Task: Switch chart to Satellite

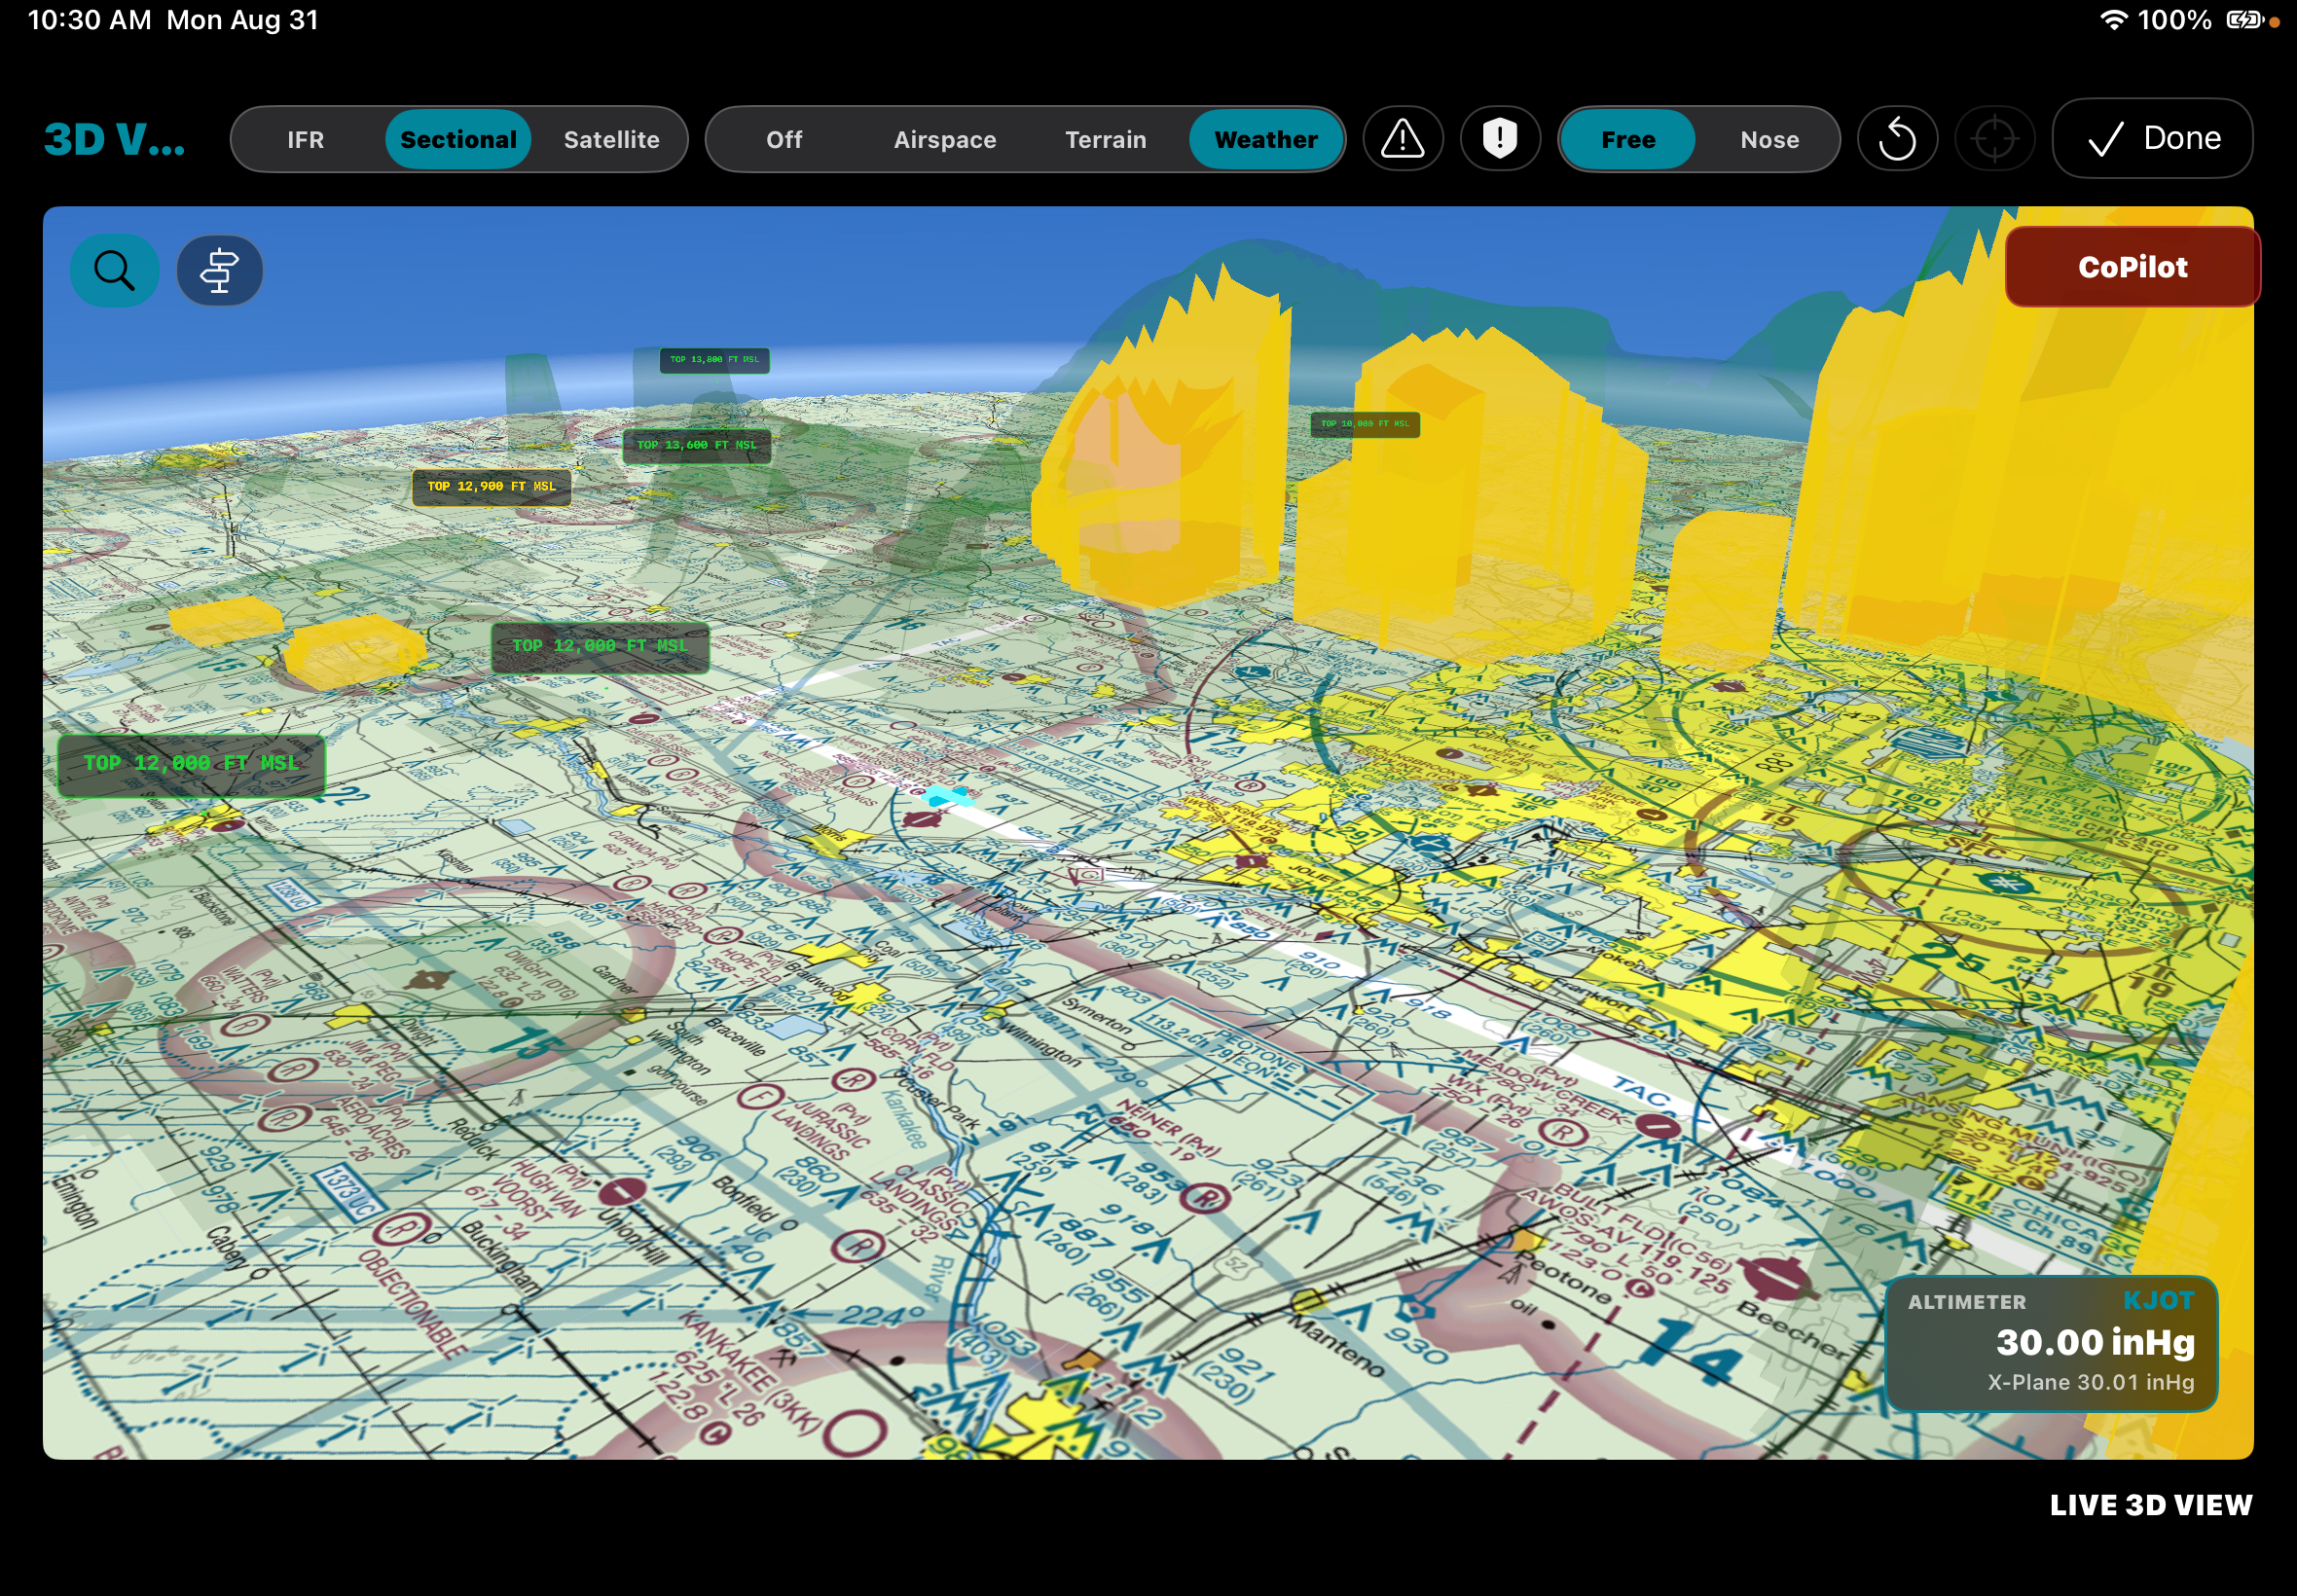Action: coord(611,139)
